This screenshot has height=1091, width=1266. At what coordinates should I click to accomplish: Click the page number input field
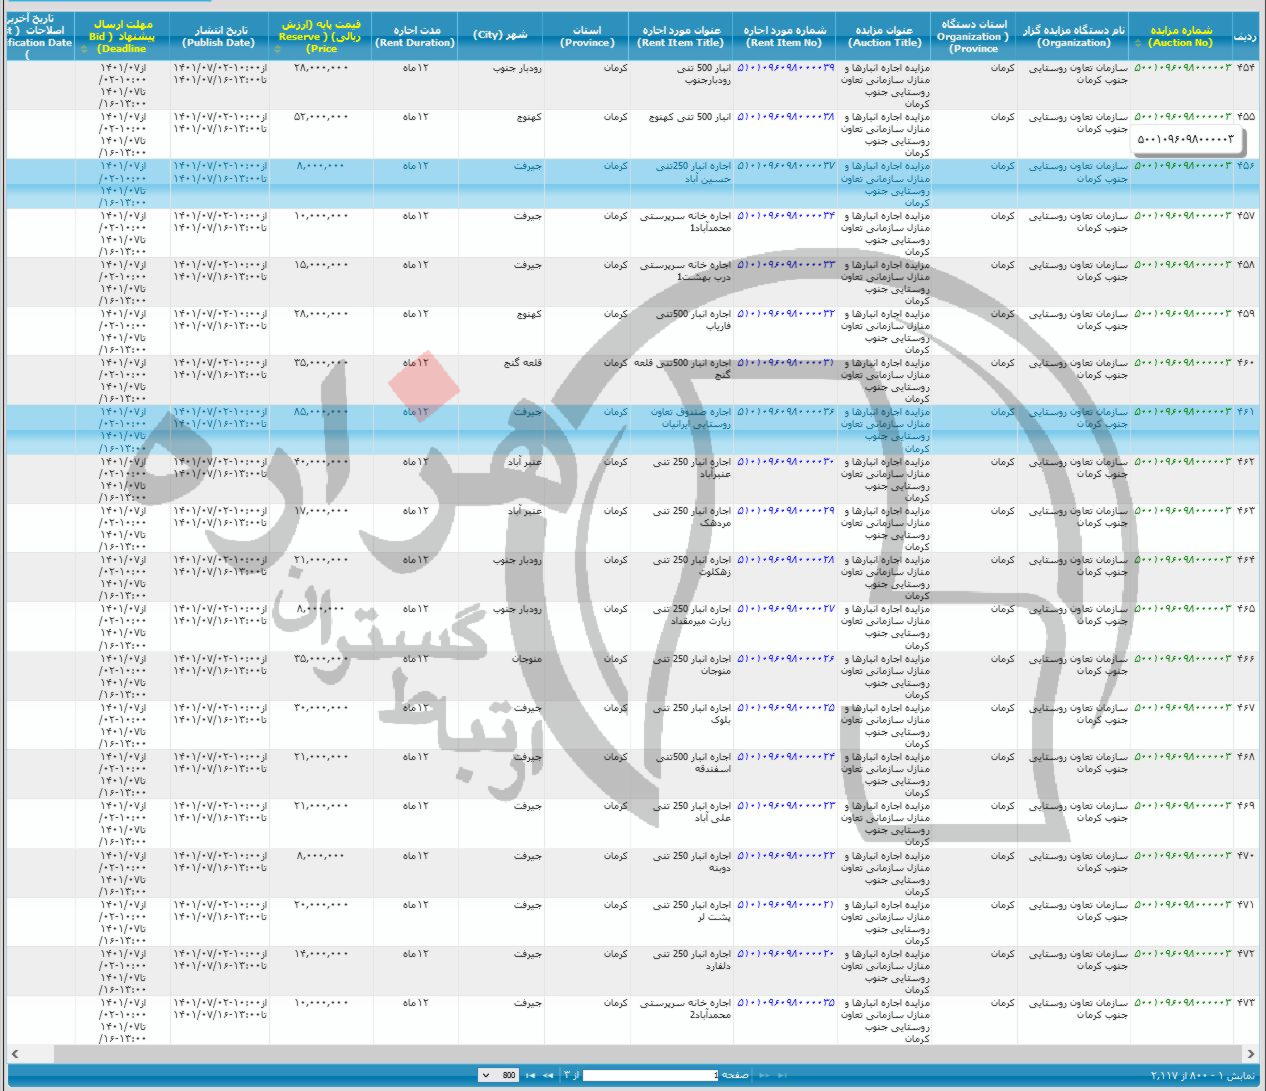click(x=650, y=1075)
